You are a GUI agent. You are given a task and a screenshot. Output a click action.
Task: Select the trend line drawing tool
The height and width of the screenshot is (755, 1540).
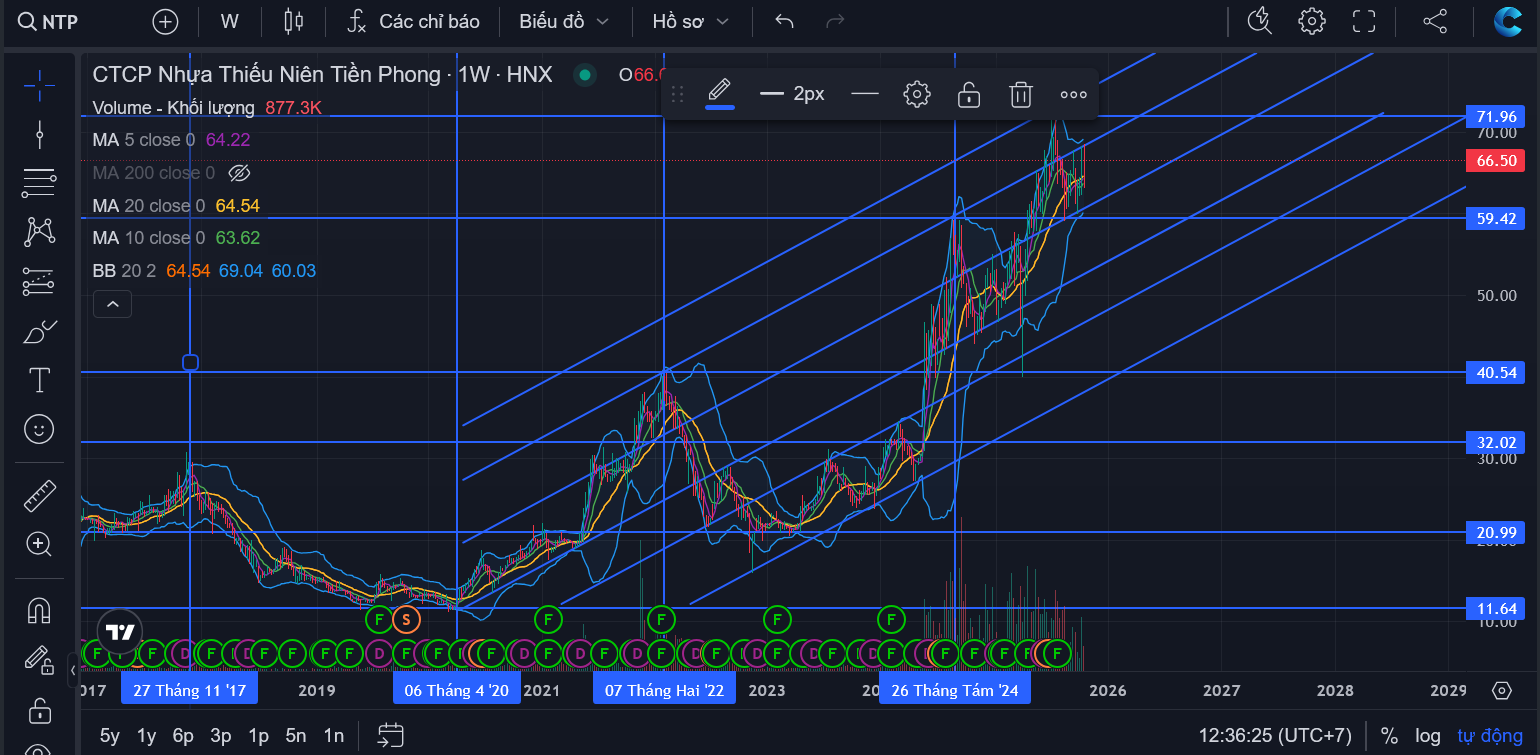click(x=39, y=133)
